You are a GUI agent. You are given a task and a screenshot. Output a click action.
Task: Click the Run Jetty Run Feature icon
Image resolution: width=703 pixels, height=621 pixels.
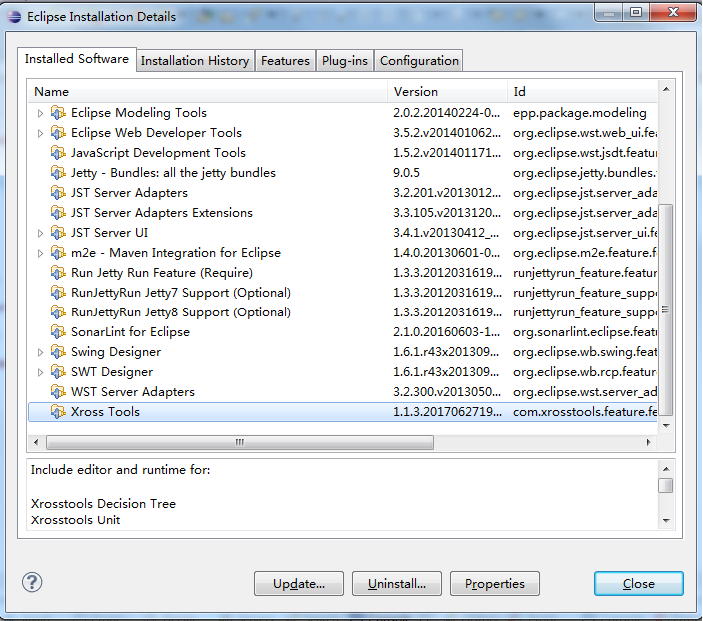tap(58, 273)
